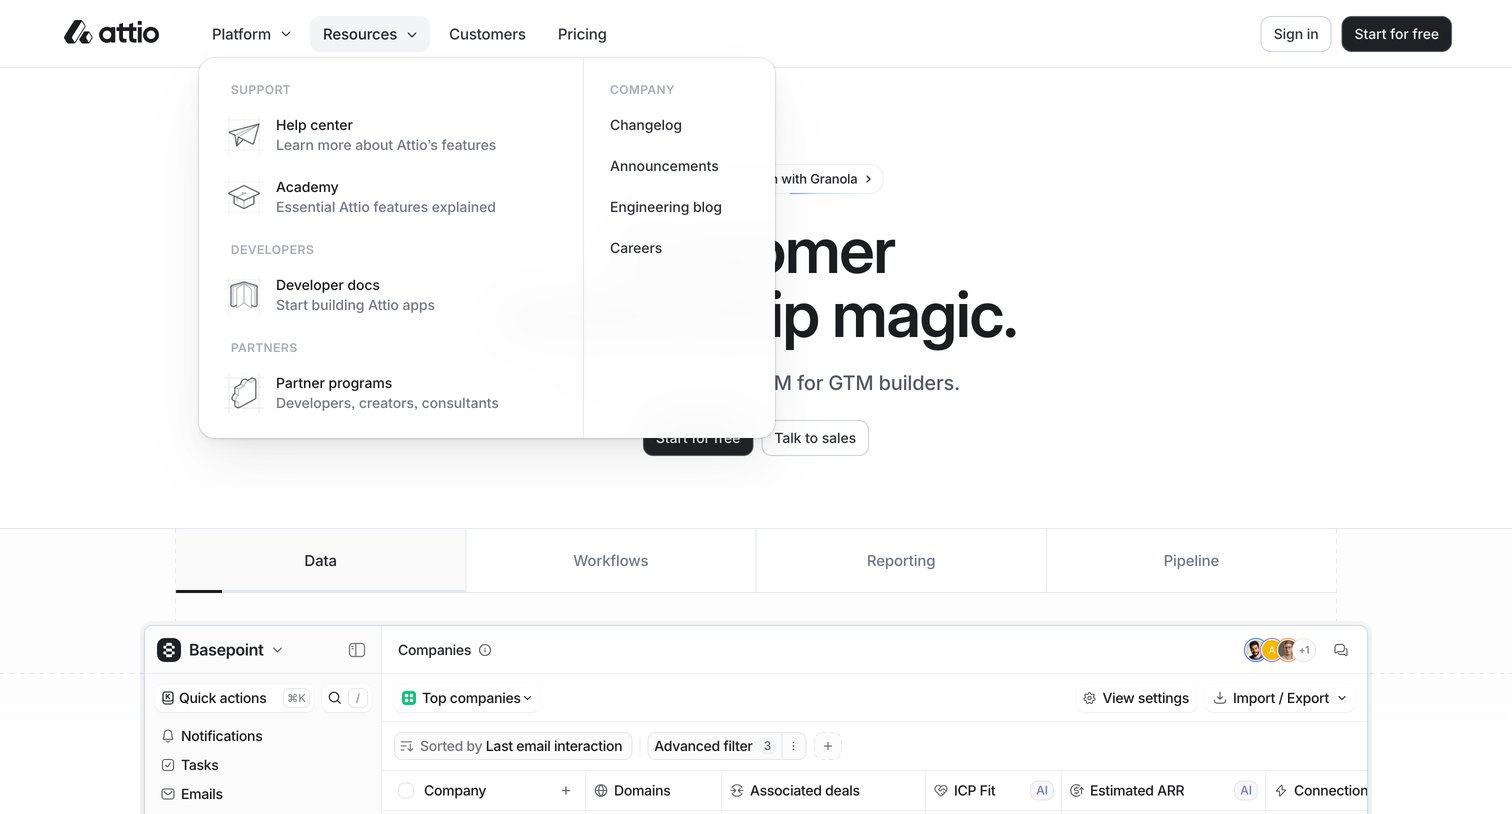This screenshot has width=1512, height=814.
Task: Open the Help center menu entry
Action: (391, 135)
